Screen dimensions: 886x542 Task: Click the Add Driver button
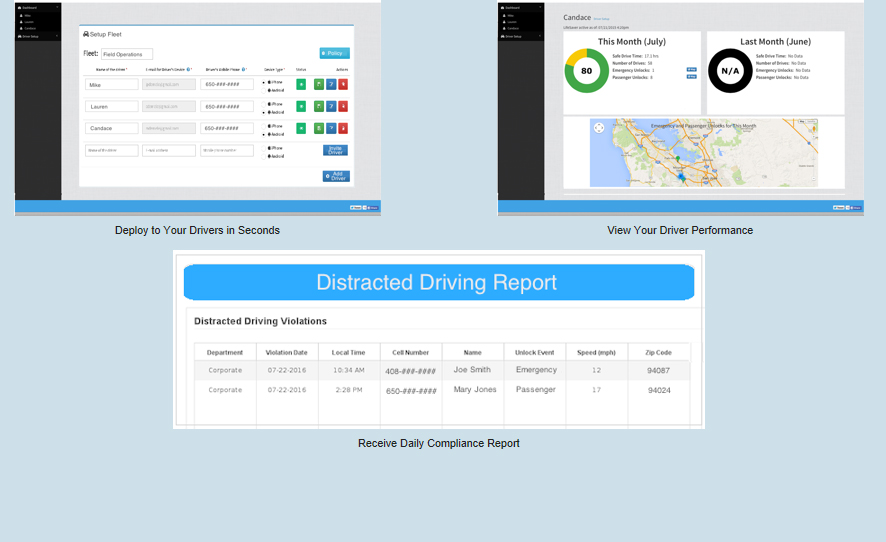336,176
